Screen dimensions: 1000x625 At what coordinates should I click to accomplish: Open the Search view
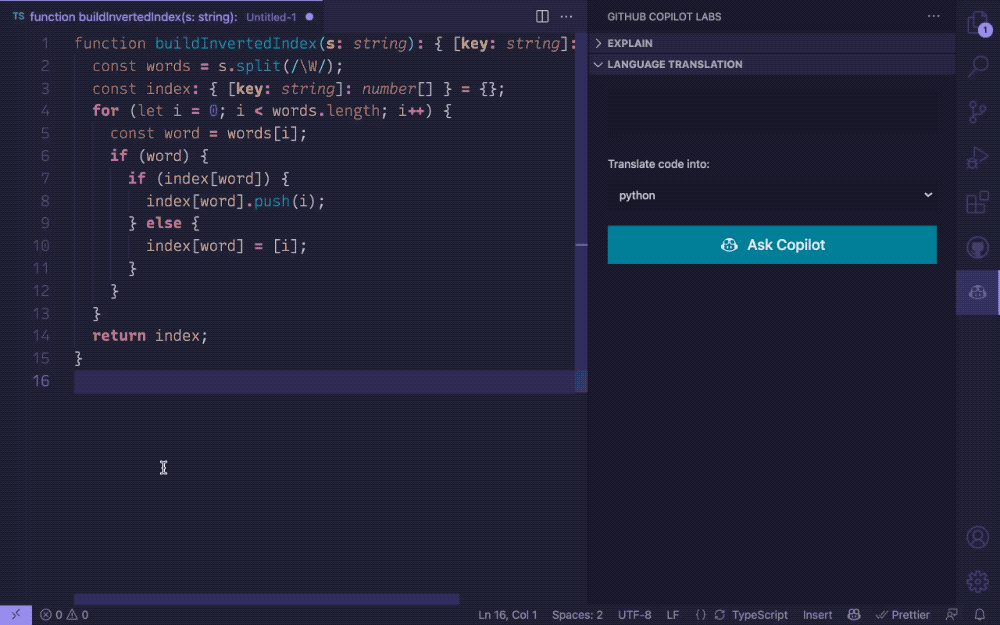(977, 66)
